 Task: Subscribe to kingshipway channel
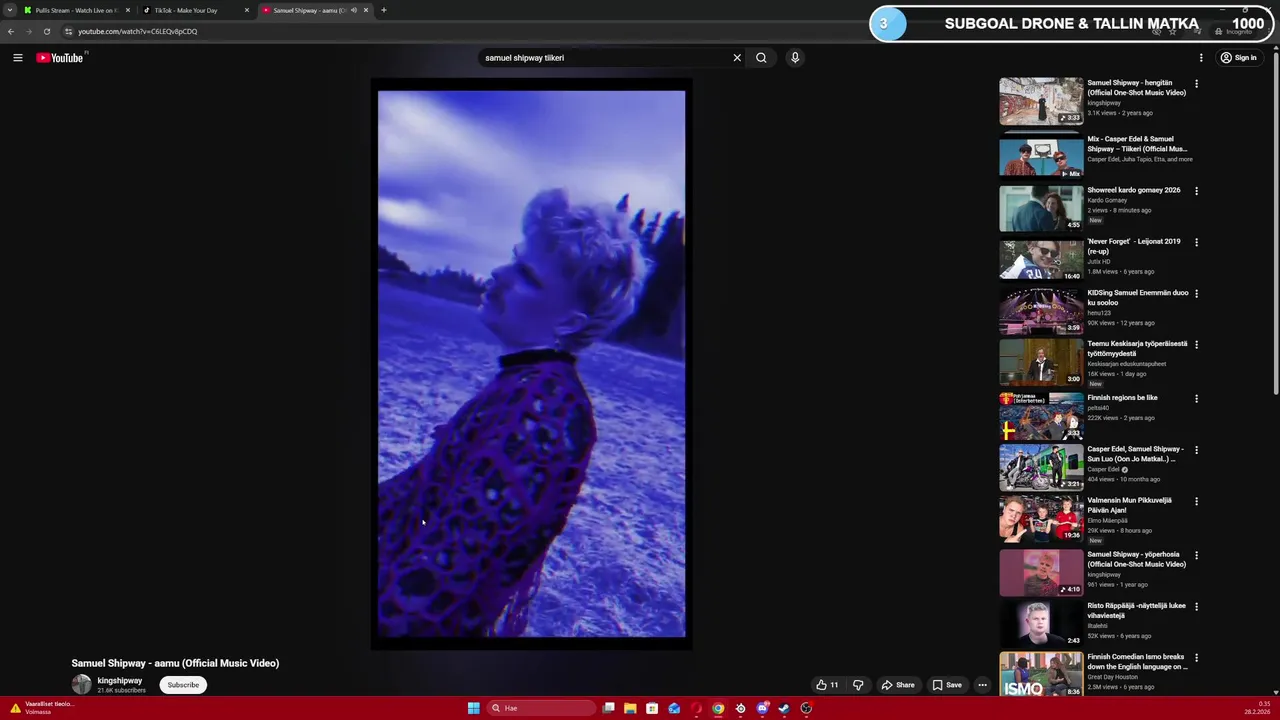click(183, 685)
